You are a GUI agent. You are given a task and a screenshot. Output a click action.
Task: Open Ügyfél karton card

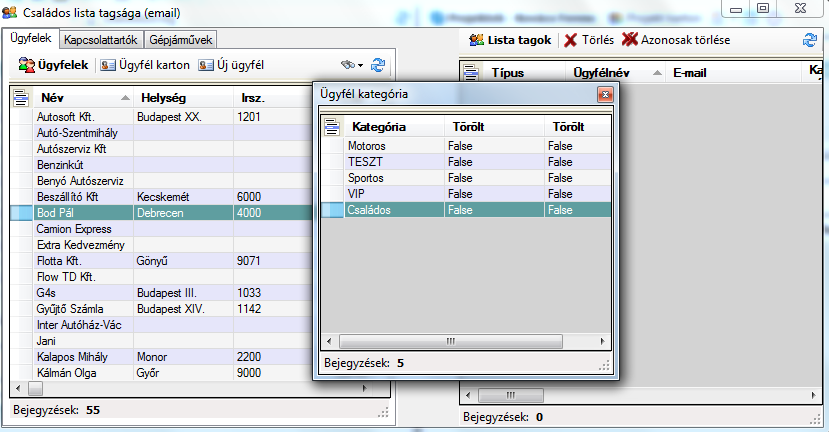click(x=145, y=65)
